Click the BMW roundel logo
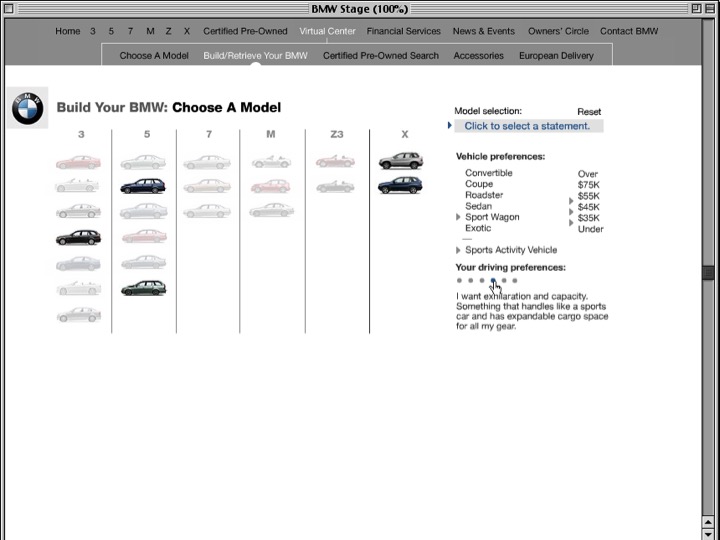 (x=28, y=108)
